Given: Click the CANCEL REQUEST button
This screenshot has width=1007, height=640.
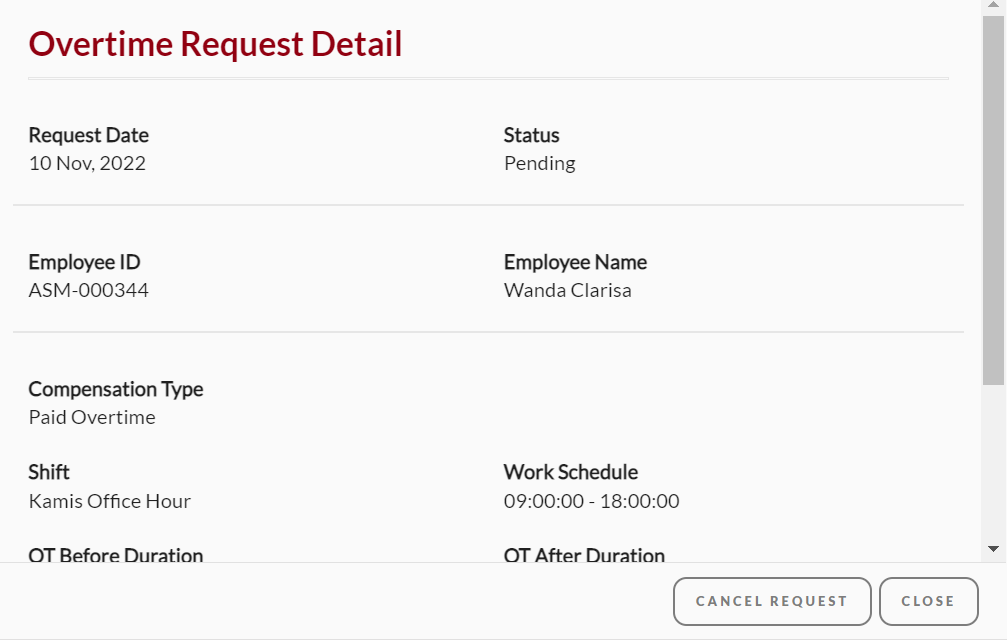Looking at the screenshot, I should (x=771, y=601).
